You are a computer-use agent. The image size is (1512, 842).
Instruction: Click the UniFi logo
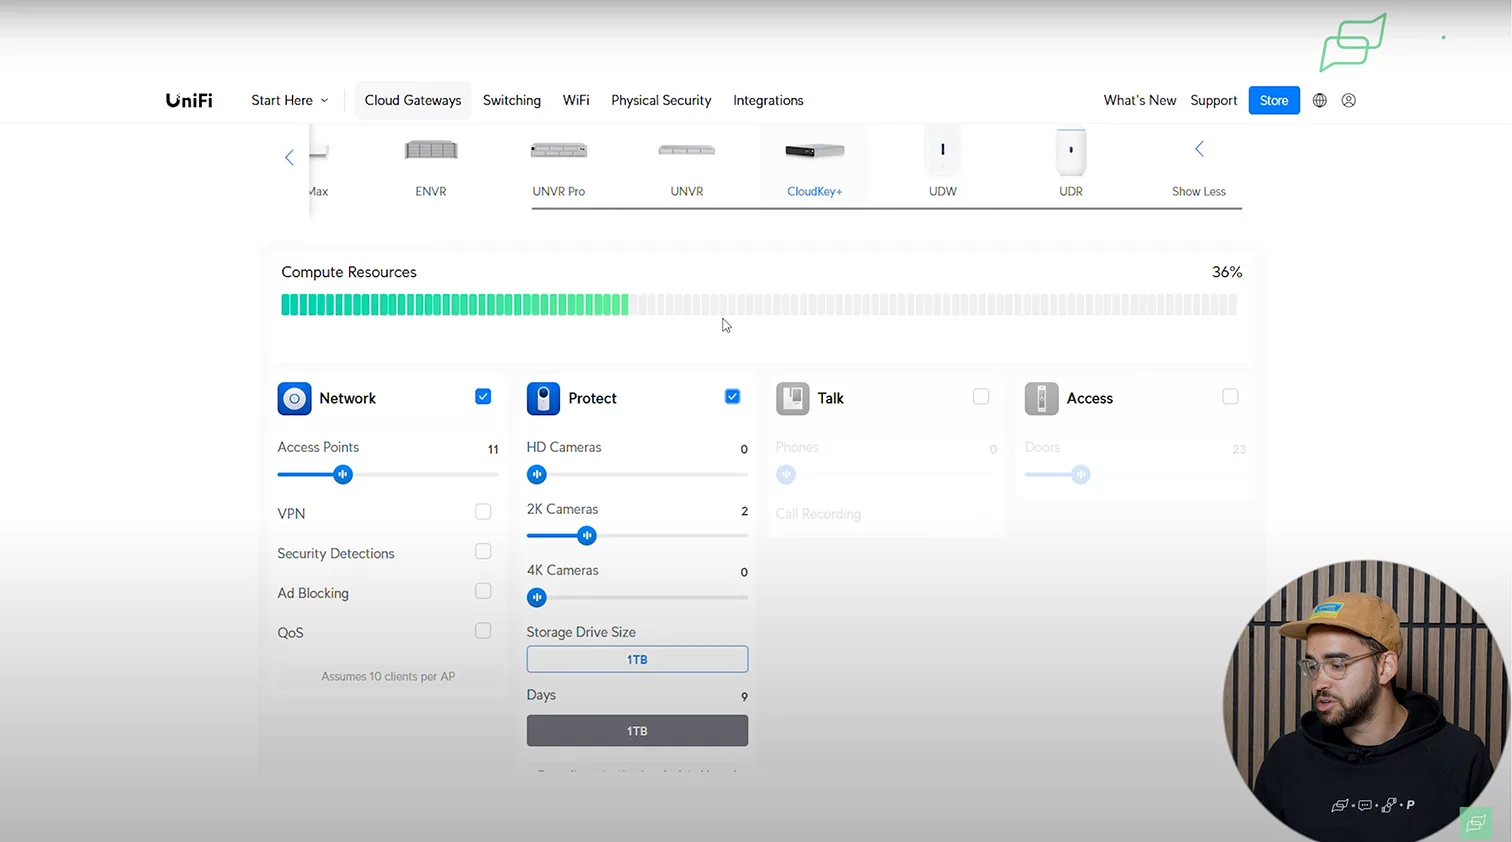coord(189,100)
